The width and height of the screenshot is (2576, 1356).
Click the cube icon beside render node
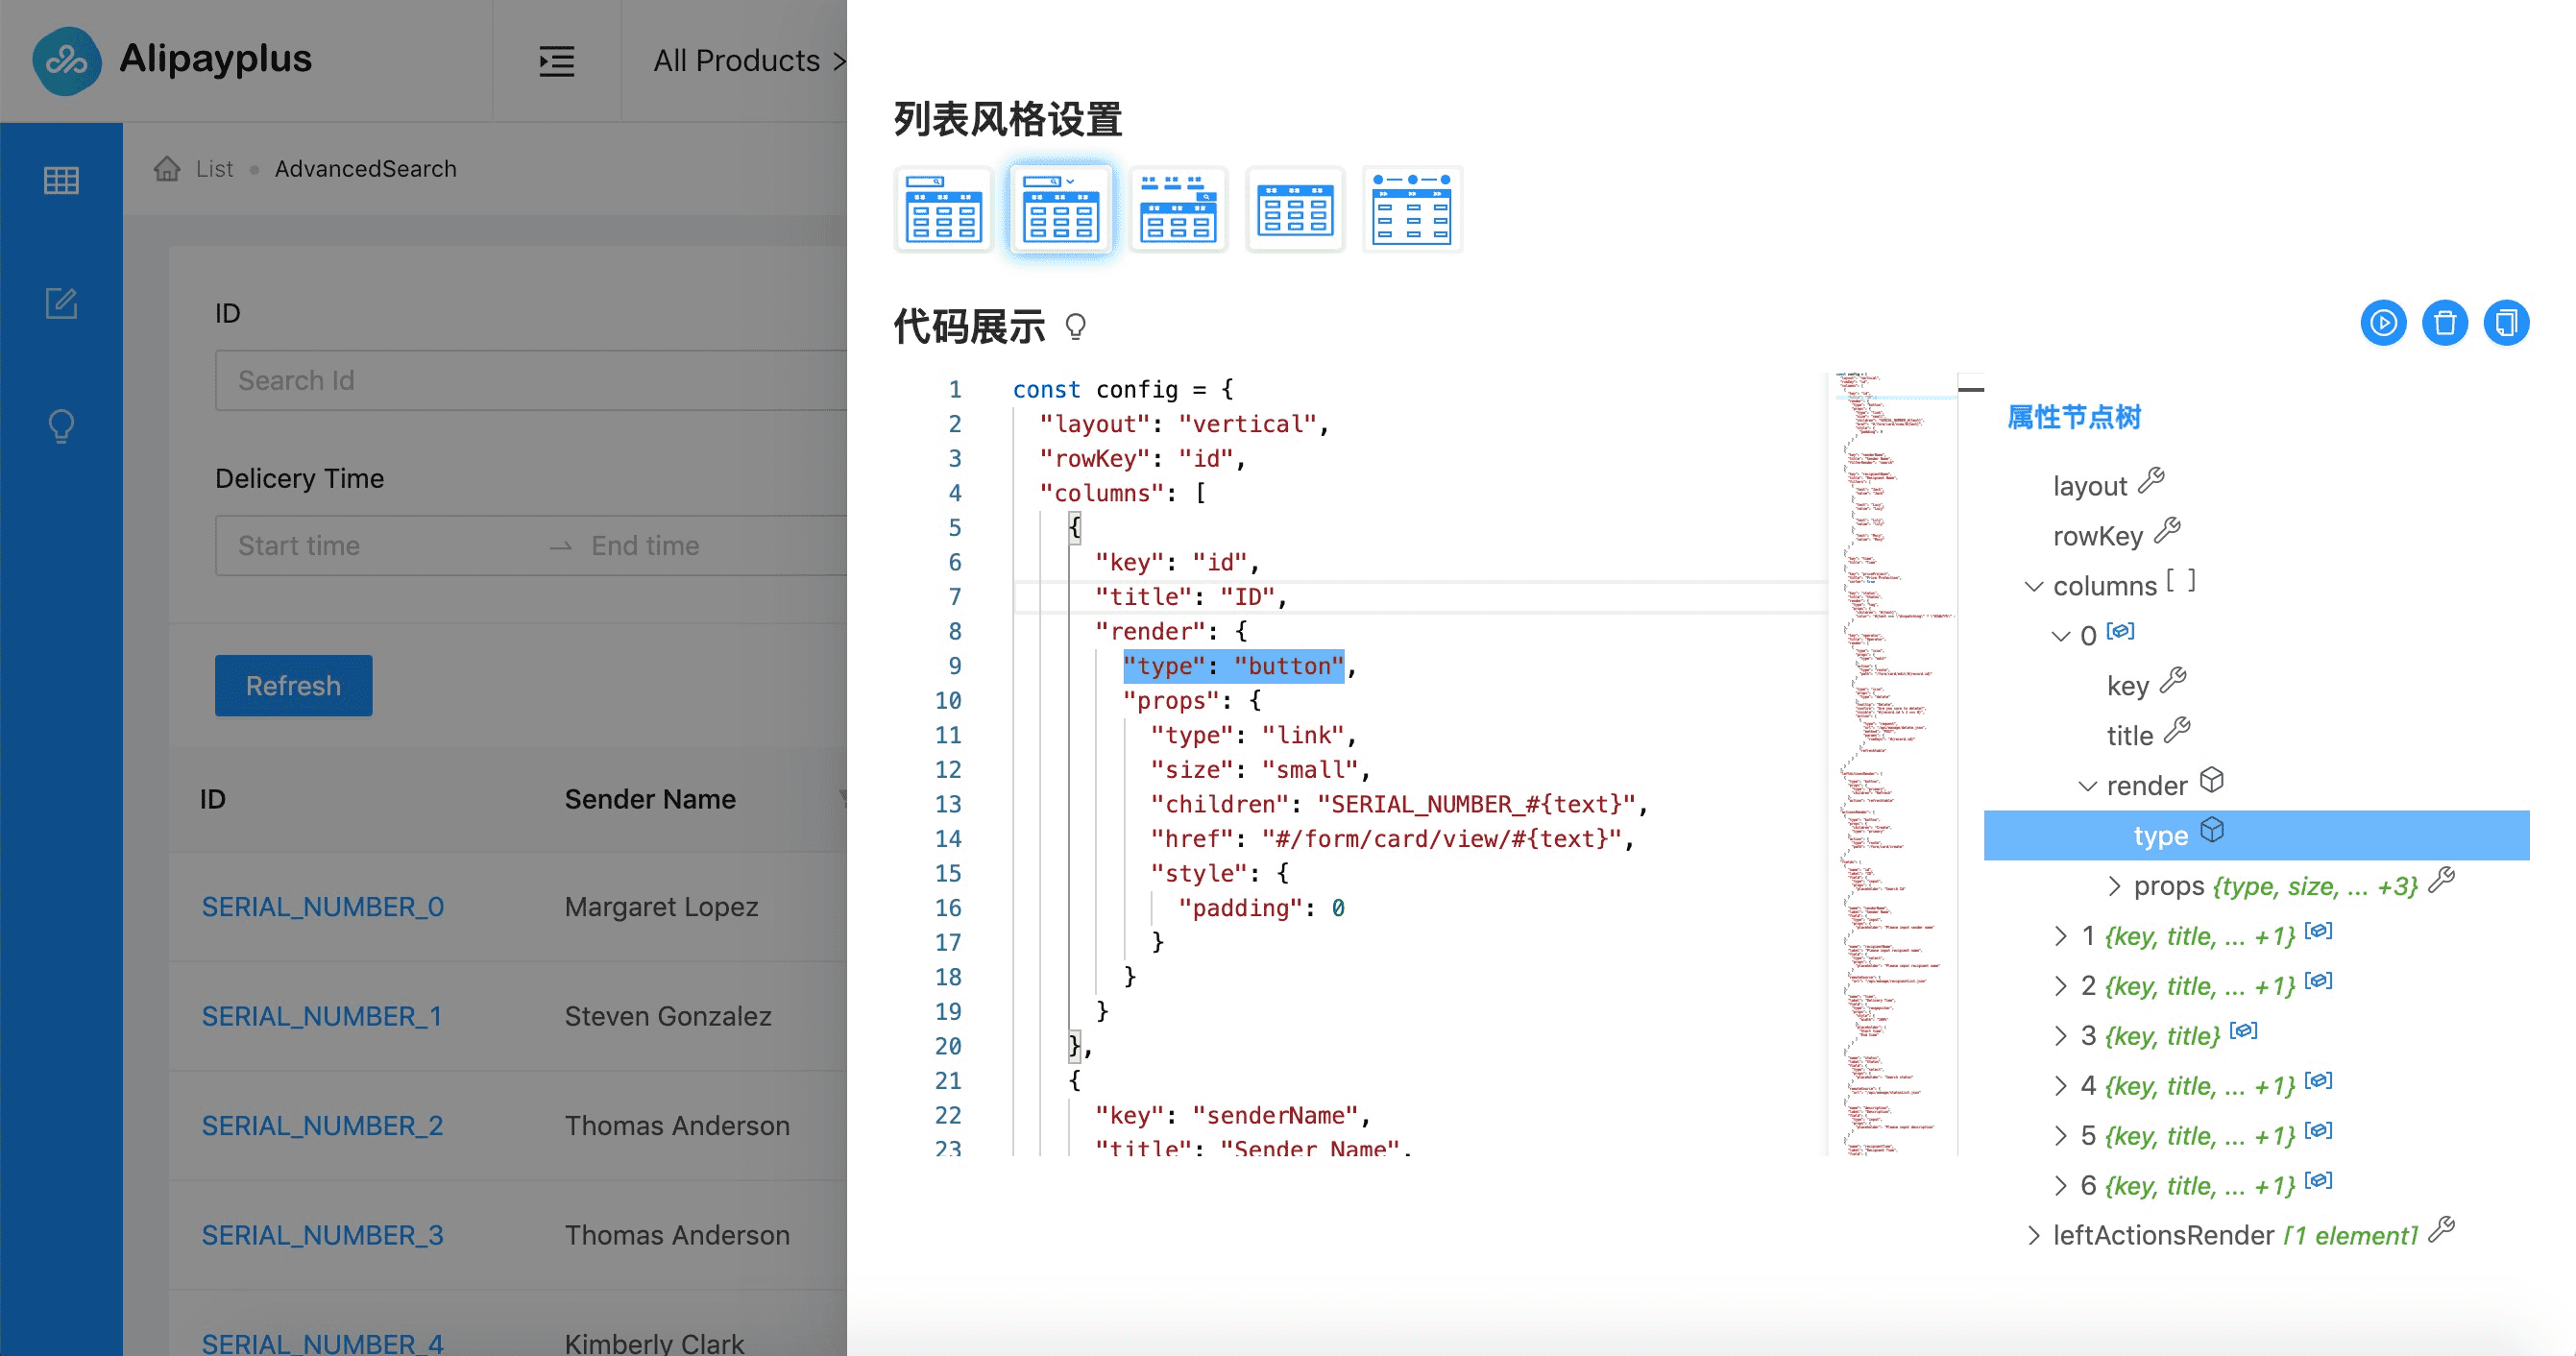coord(2212,780)
